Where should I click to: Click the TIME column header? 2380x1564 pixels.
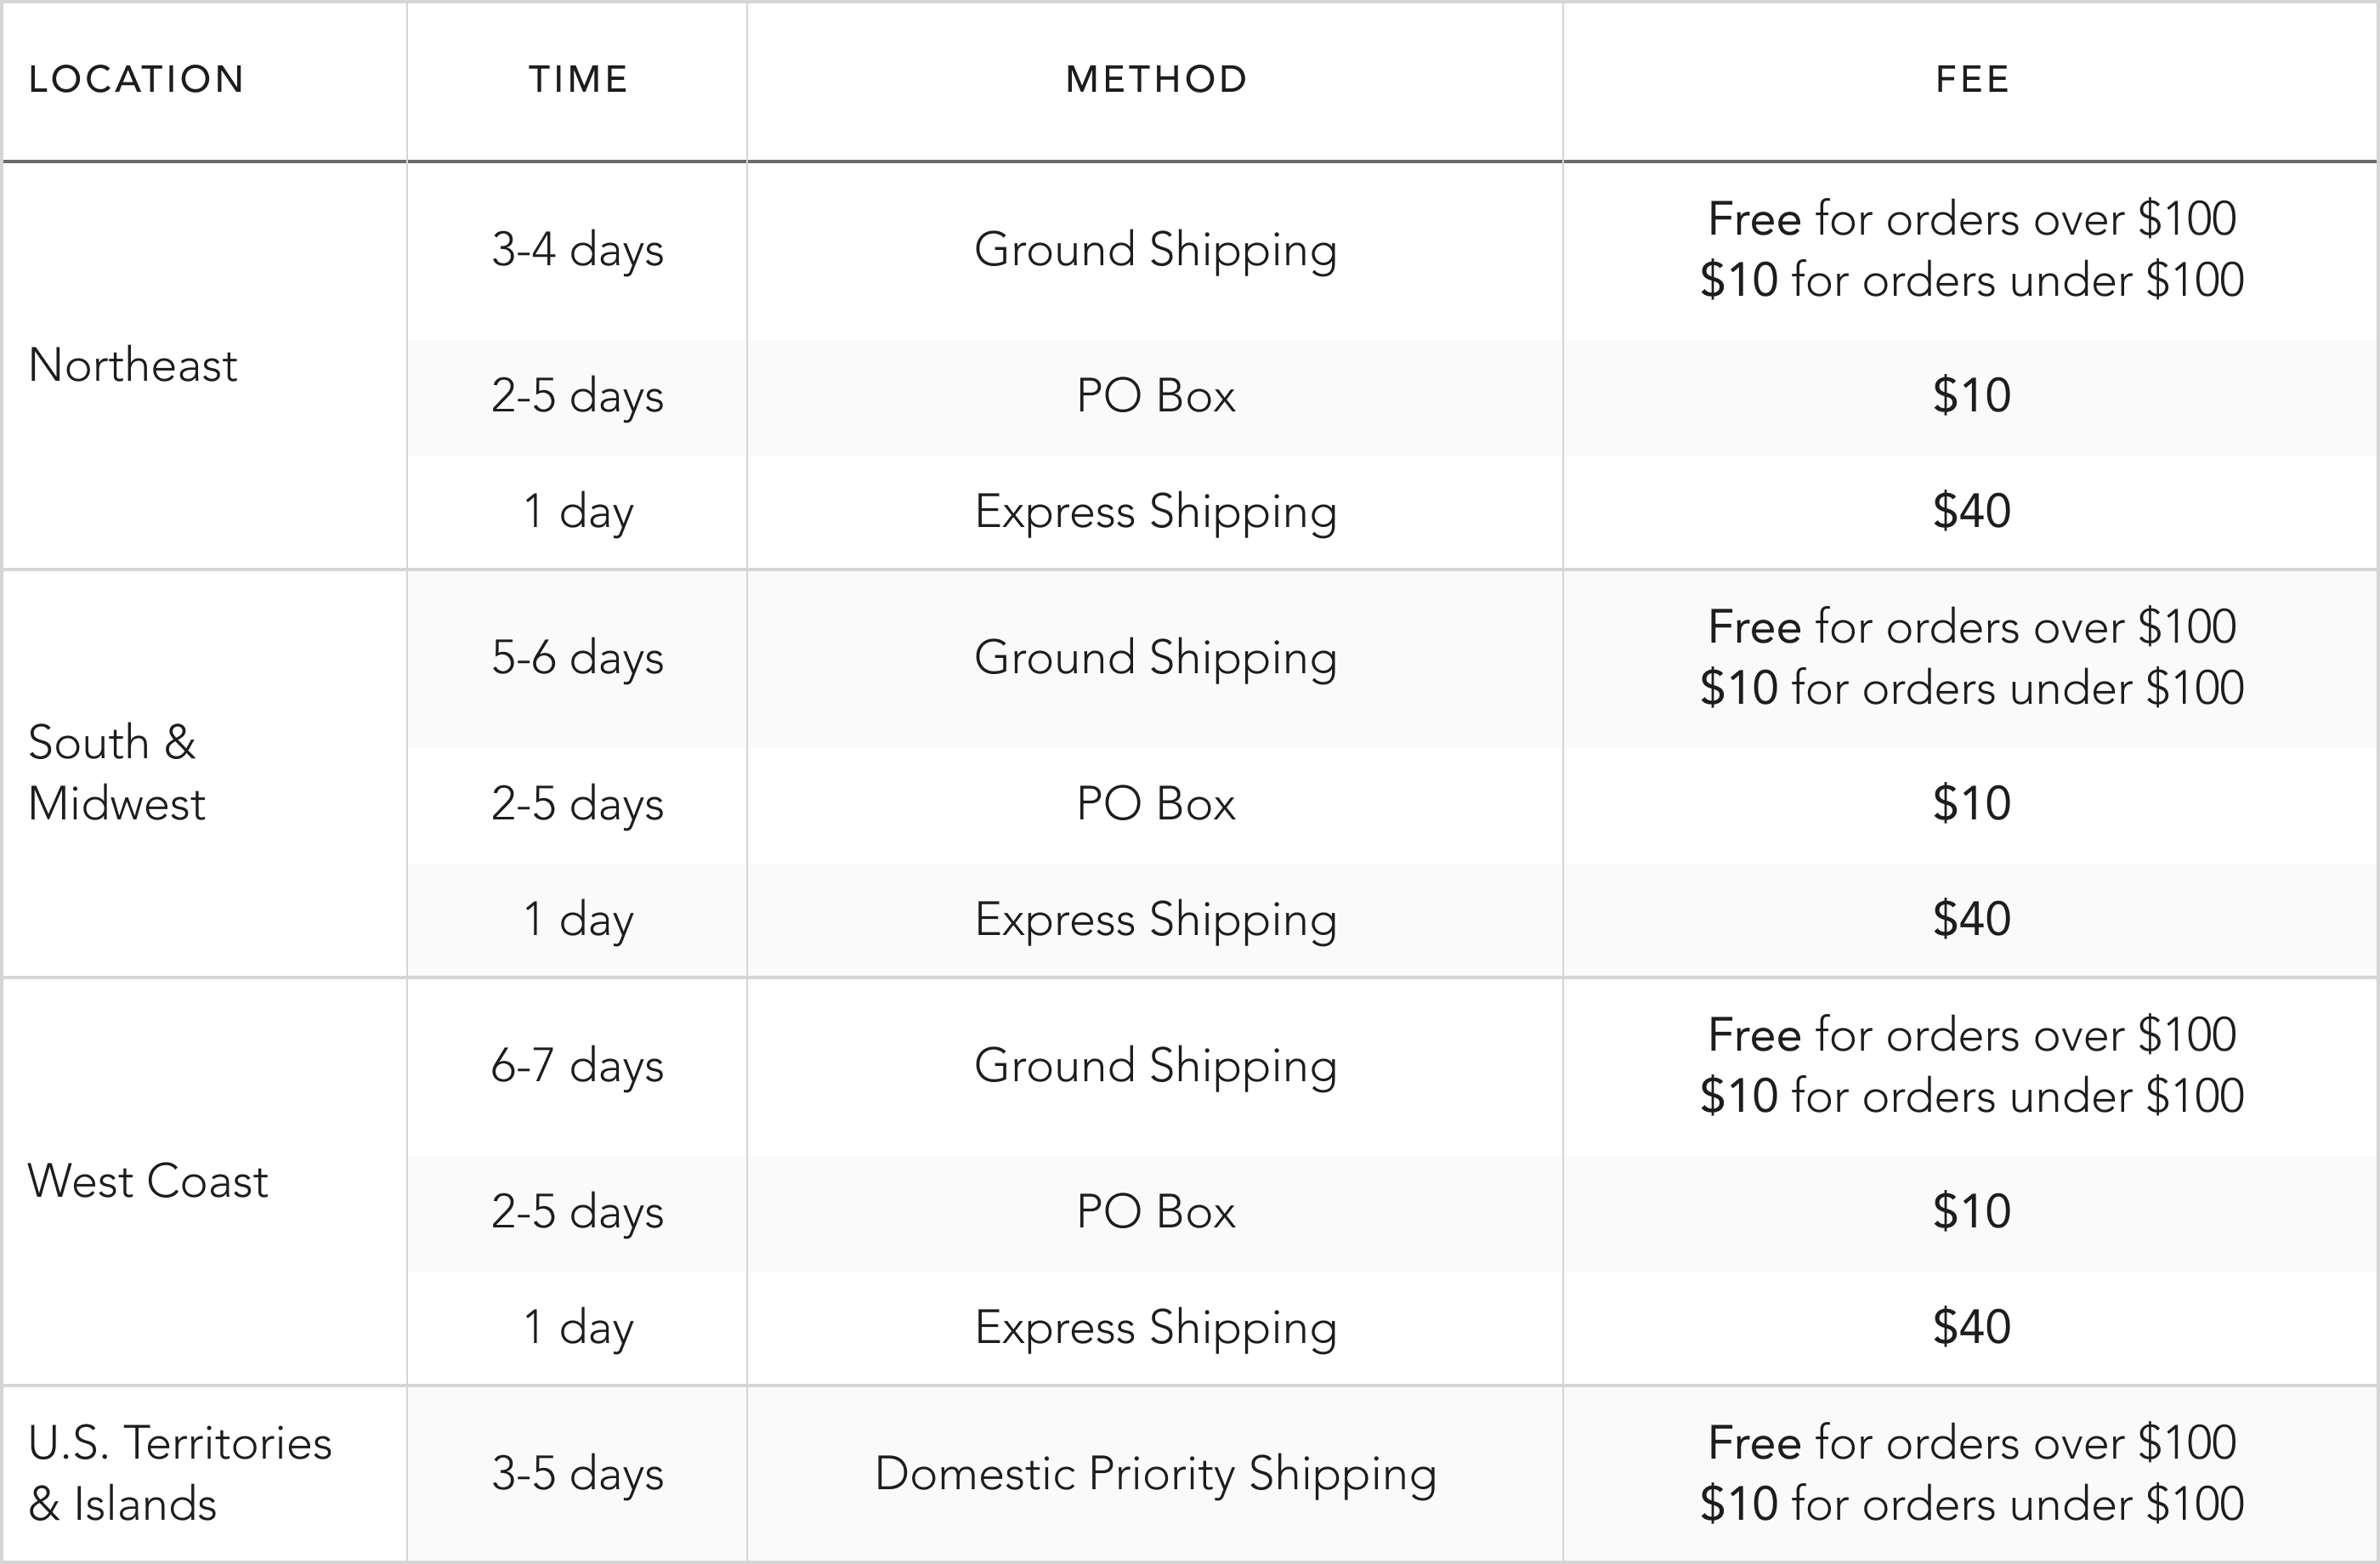578,79
